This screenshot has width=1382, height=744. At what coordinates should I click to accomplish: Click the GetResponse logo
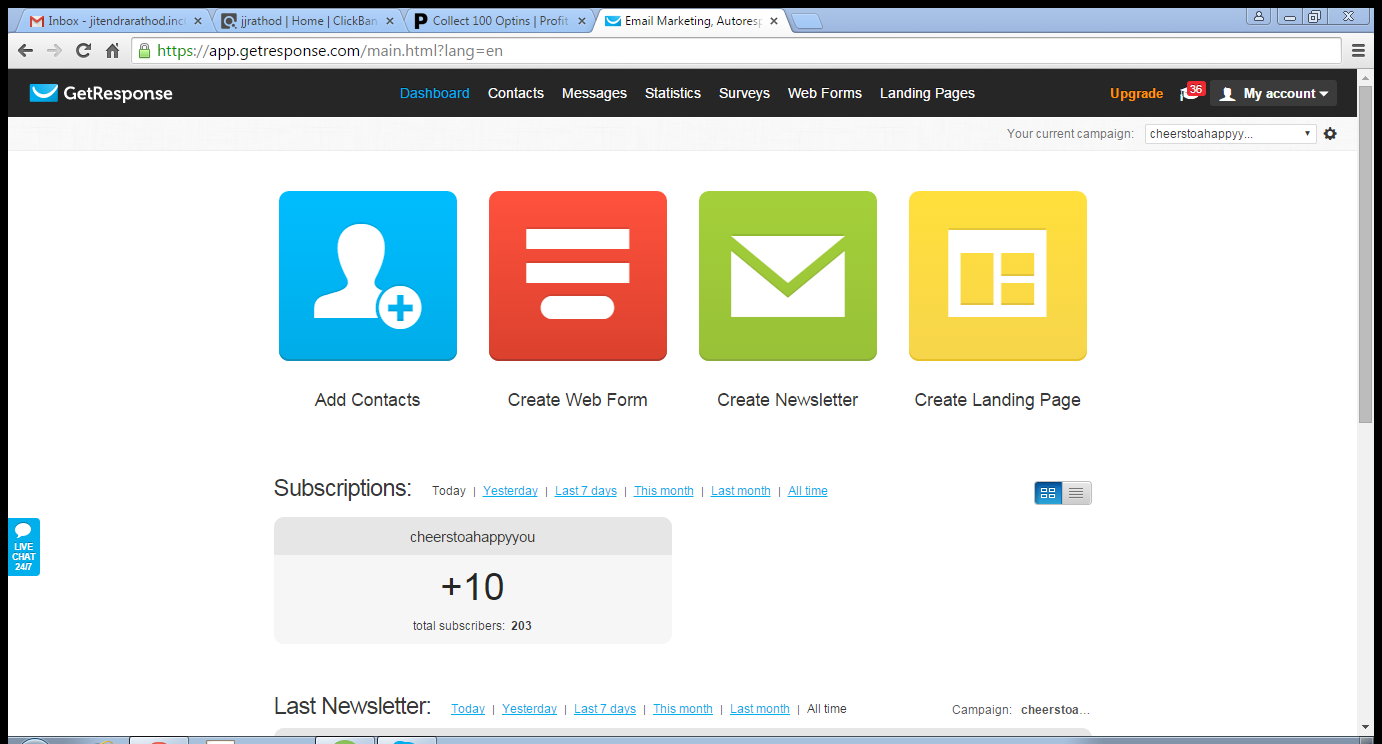pyautogui.click(x=101, y=93)
